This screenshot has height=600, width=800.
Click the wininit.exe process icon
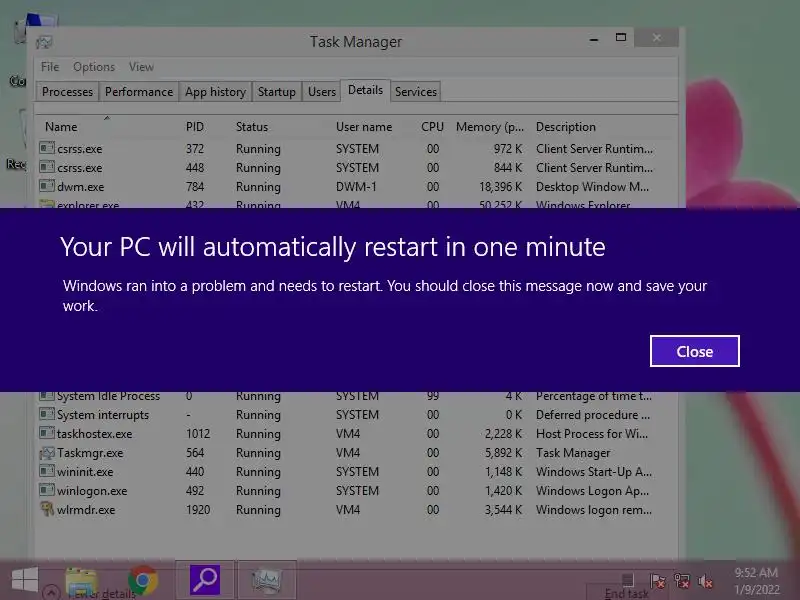pos(47,471)
